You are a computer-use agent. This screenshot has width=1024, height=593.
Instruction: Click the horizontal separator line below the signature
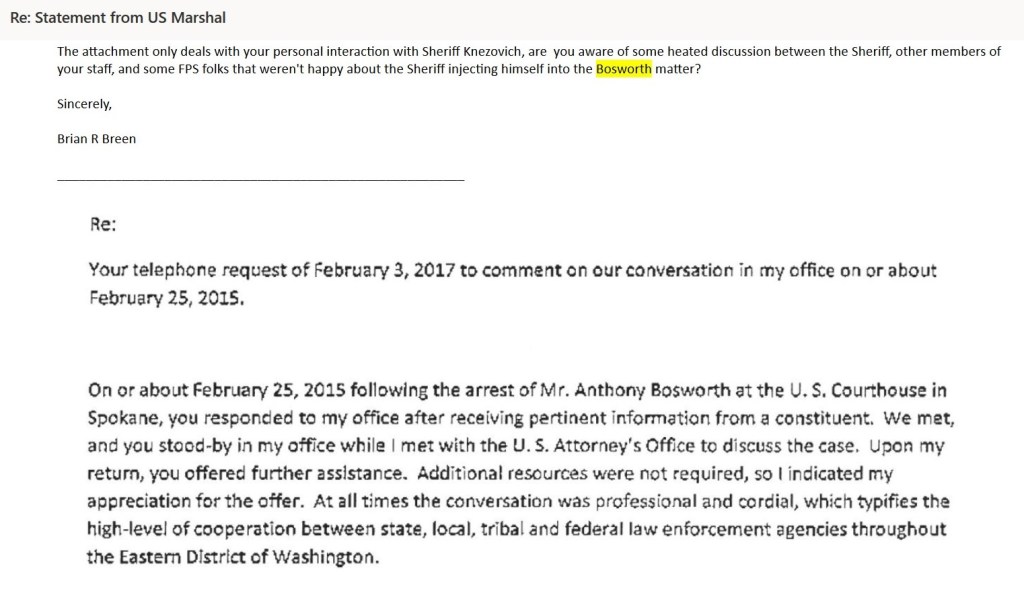tap(261, 180)
